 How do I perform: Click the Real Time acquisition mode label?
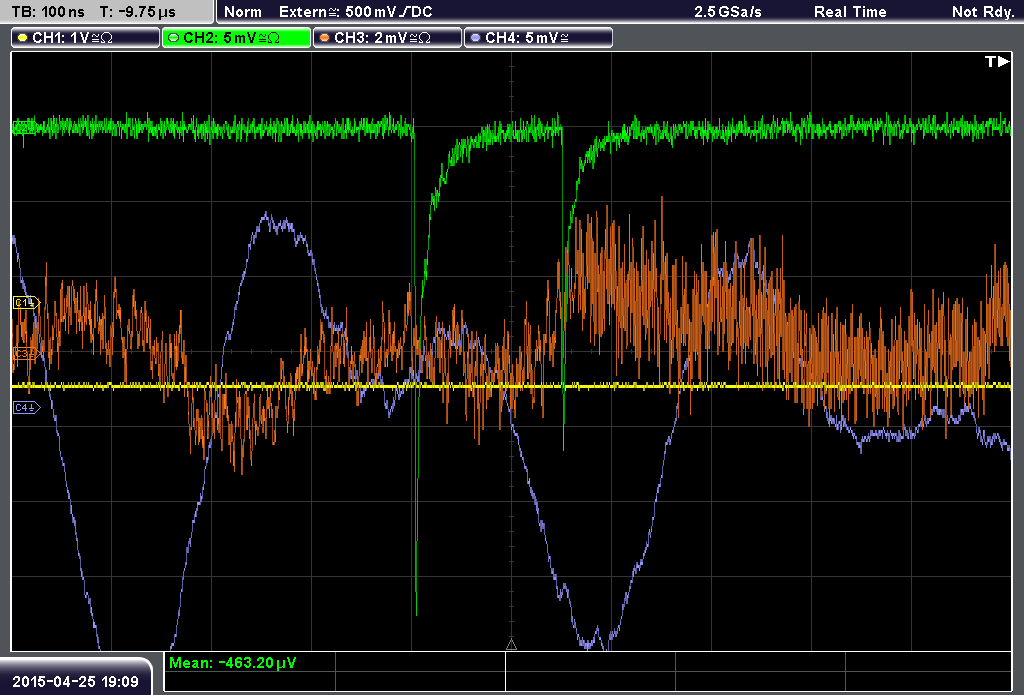[850, 12]
